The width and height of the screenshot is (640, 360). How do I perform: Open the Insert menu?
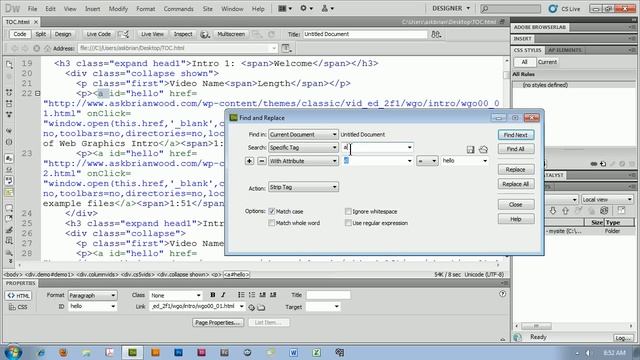pos(92,9)
